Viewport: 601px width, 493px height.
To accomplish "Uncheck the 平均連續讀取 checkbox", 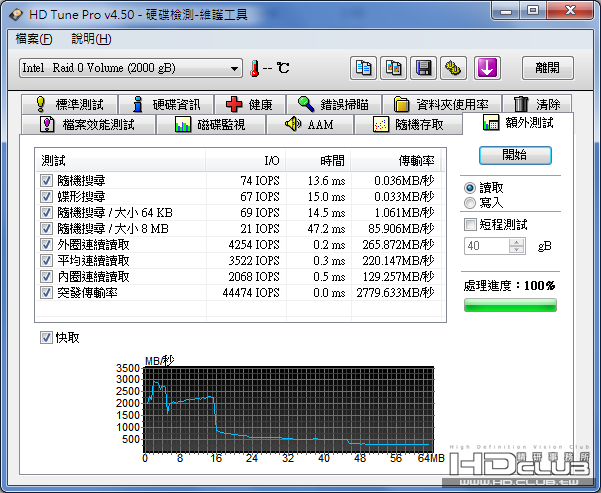I will pos(46,261).
